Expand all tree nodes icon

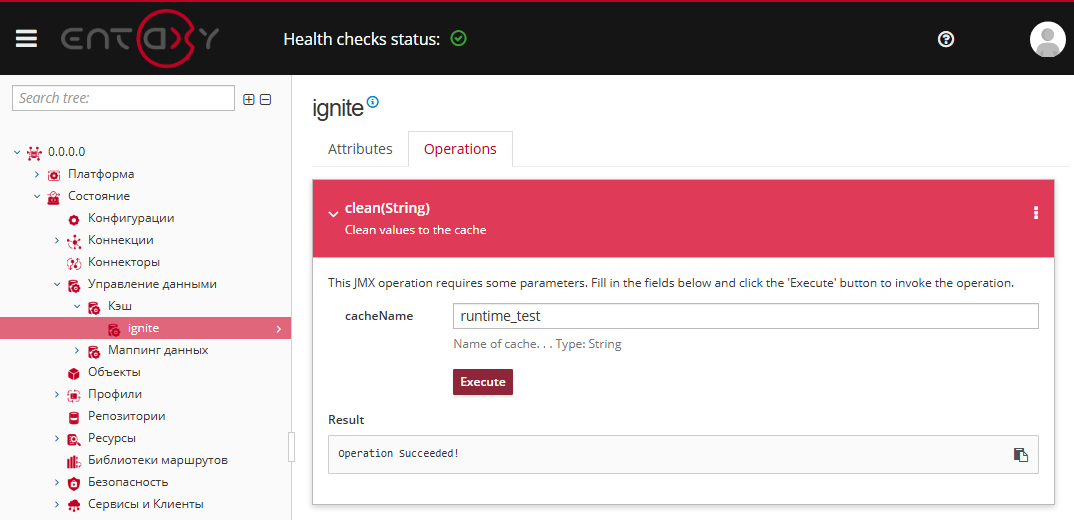click(x=249, y=99)
